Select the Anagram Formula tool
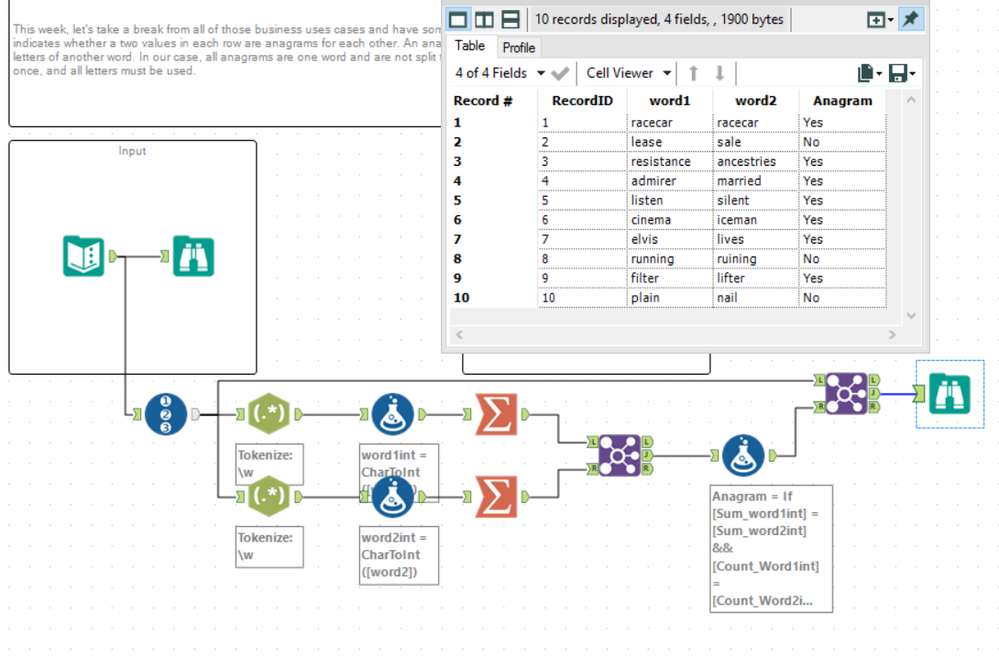This screenshot has width=999, height=656. point(744,455)
